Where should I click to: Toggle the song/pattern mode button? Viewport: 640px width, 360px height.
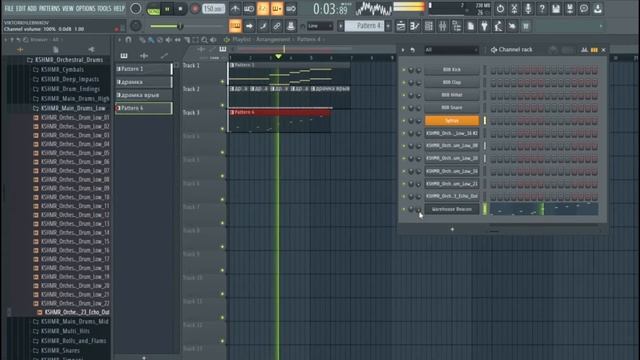pyautogui.click(x=153, y=9)
